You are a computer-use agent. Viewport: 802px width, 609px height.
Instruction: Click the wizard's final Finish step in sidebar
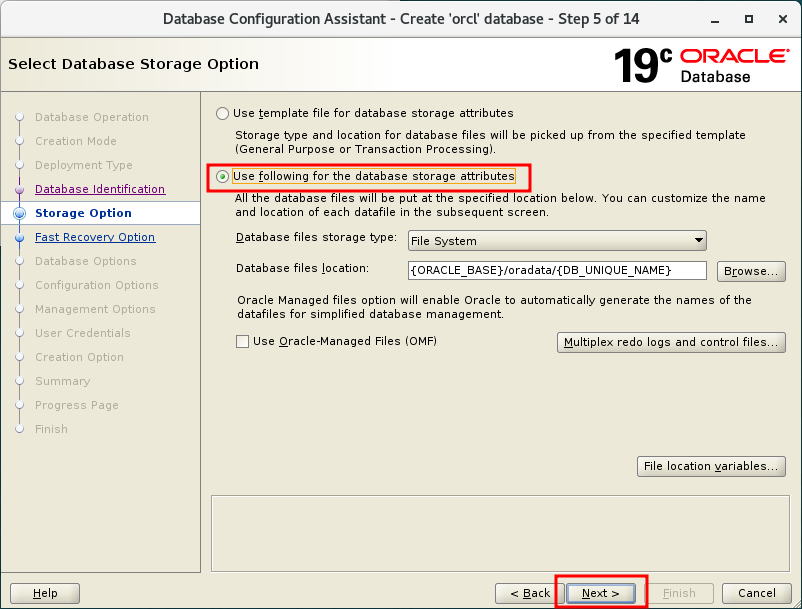(x=51, y=430)
